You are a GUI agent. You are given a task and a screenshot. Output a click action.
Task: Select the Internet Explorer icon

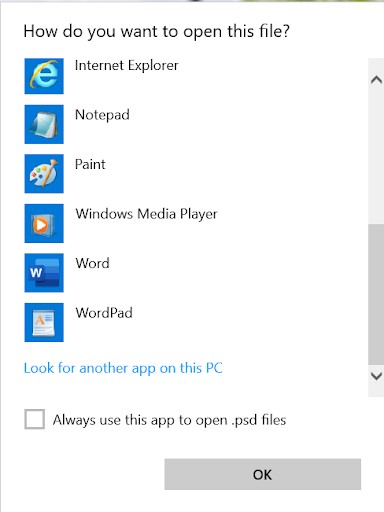click(44, 76)
